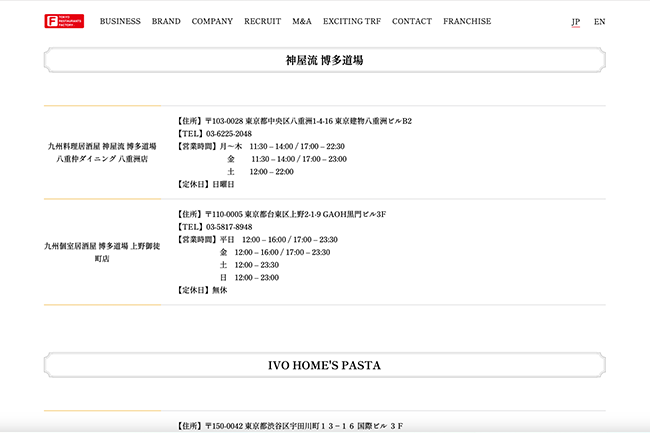The image size is (650, 433).
Task: Select the 八重洲店 store name
Action: 101,152
